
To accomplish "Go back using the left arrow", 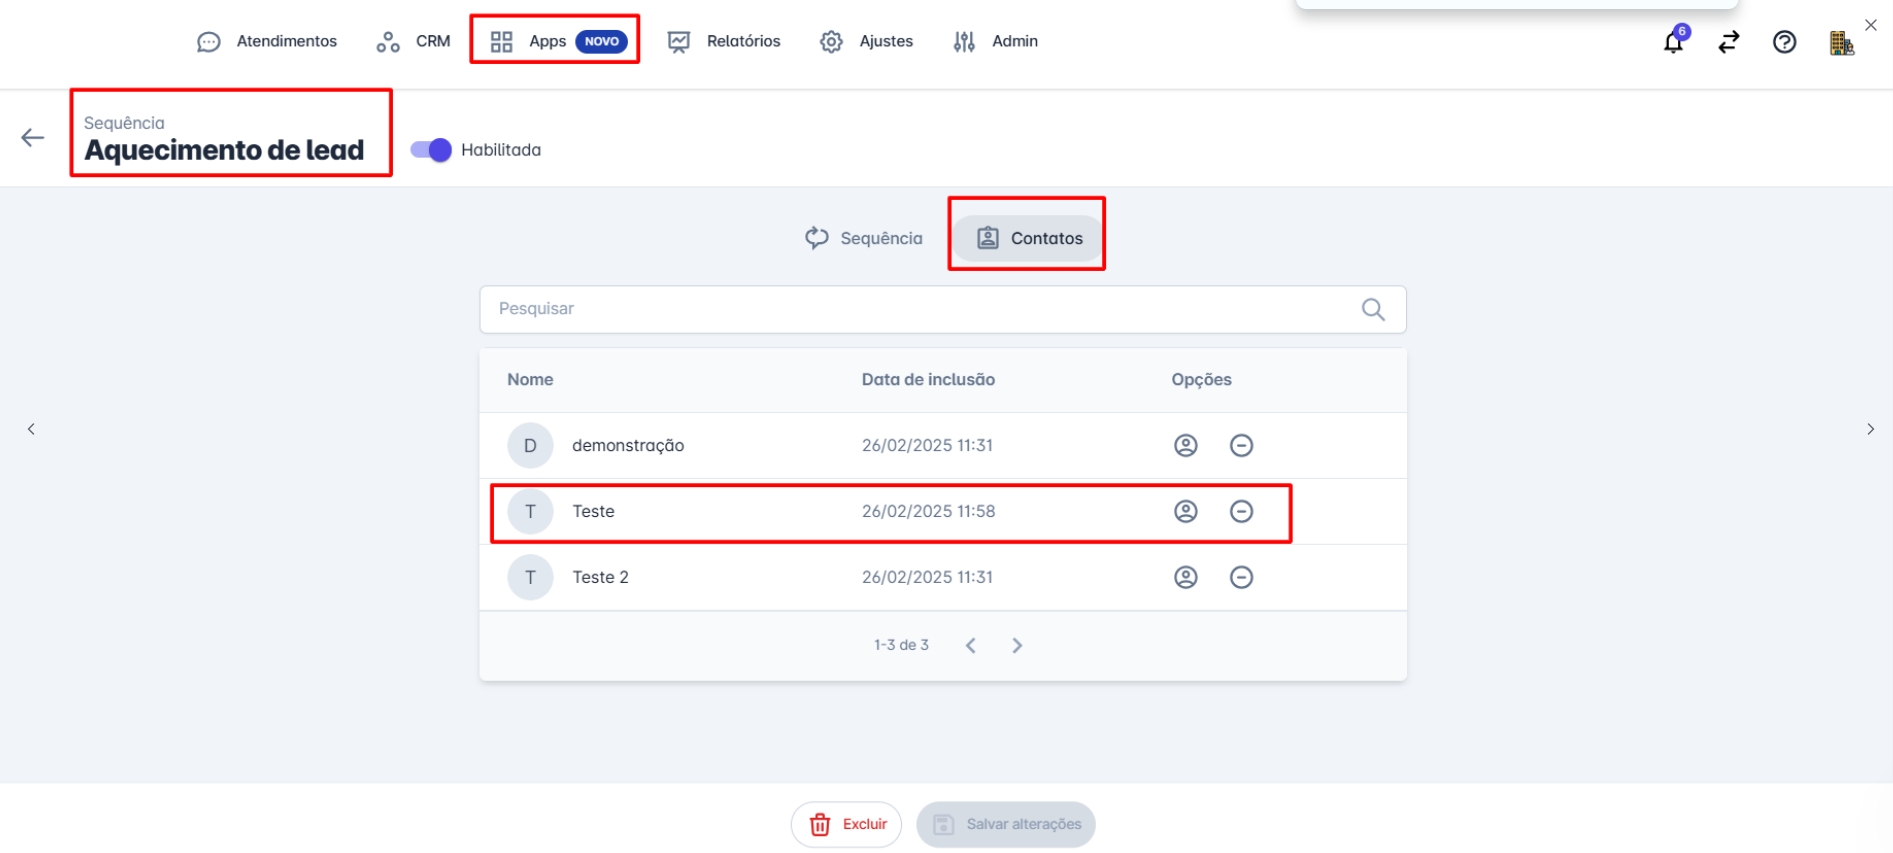I will (x=33, y=138).
